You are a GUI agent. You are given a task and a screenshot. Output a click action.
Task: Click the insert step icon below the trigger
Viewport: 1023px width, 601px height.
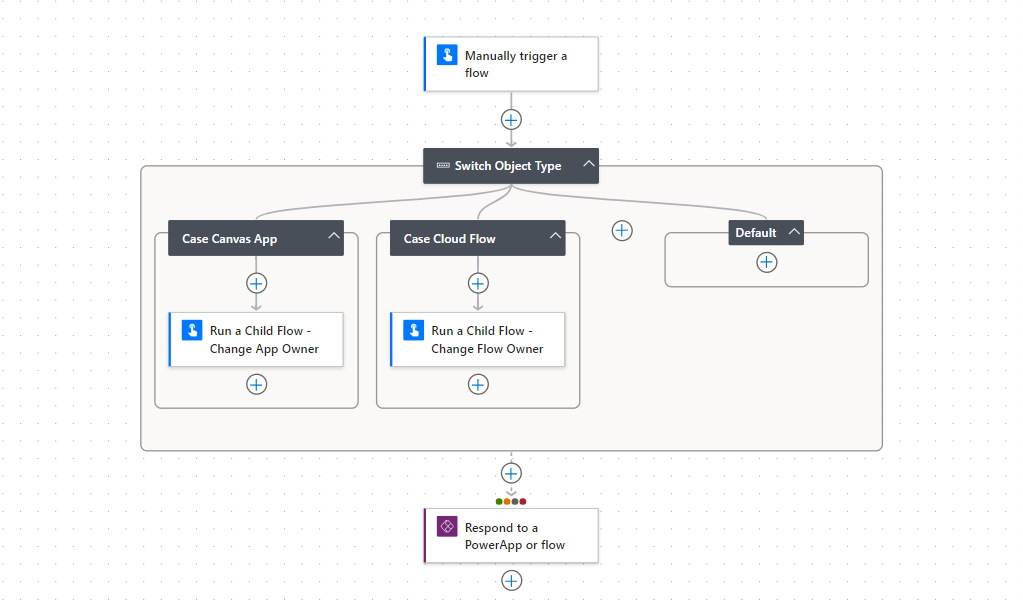[x=511, y=119]
